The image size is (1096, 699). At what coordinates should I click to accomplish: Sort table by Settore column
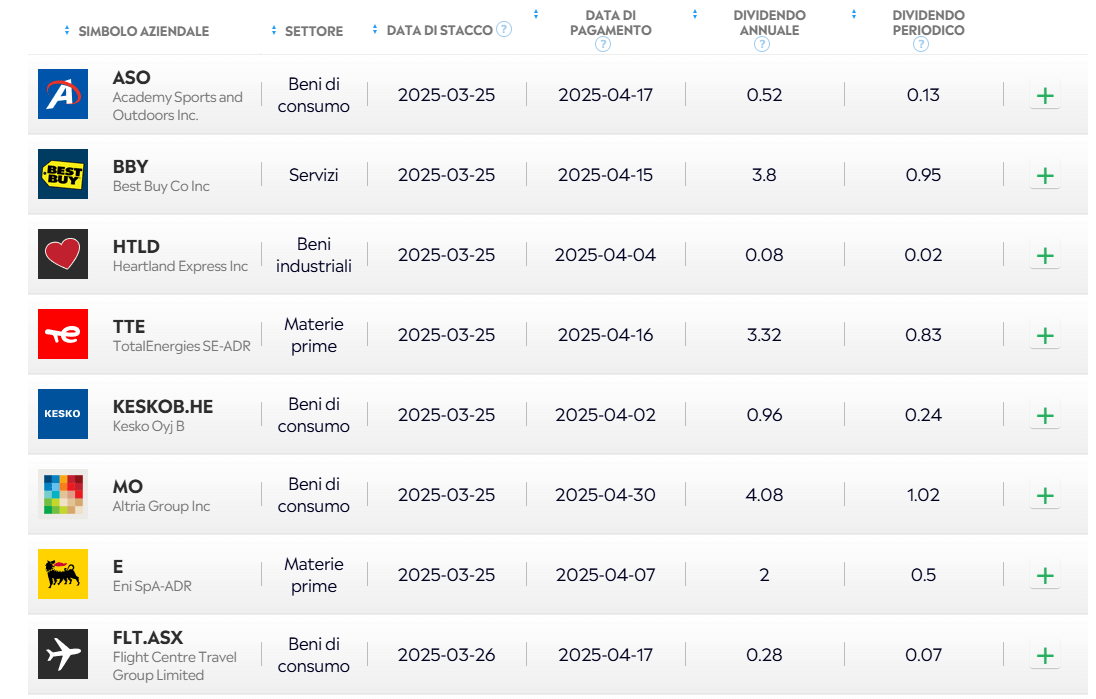[x=313, y=31]
